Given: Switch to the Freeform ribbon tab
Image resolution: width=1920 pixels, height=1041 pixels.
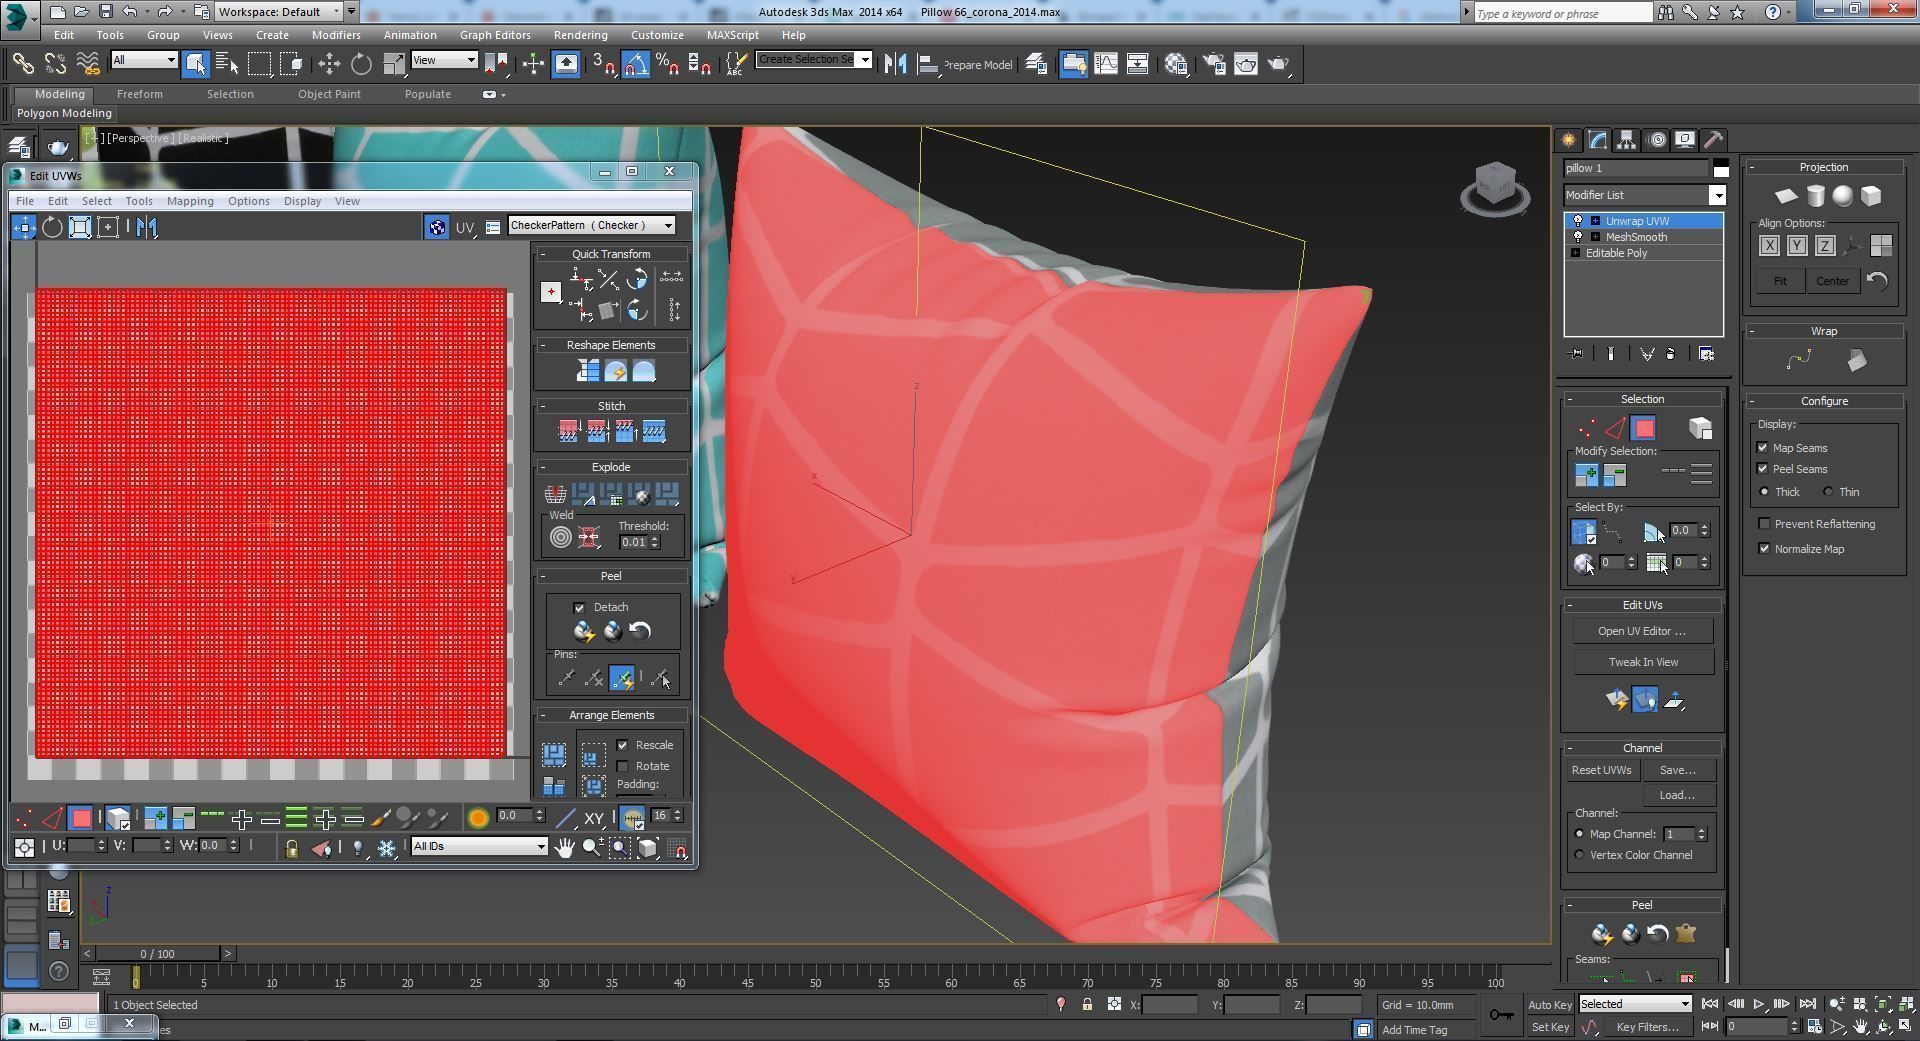Looking at the screenshot, I should tap(139, 94).
